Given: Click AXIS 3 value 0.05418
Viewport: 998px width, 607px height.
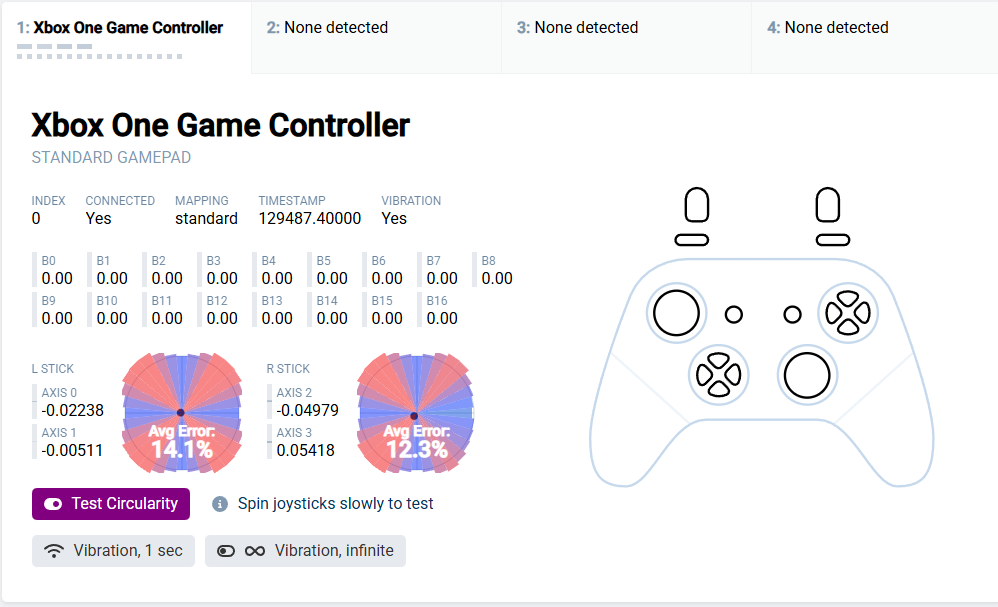Looking at the screenshot, I should tap(306, 450).
